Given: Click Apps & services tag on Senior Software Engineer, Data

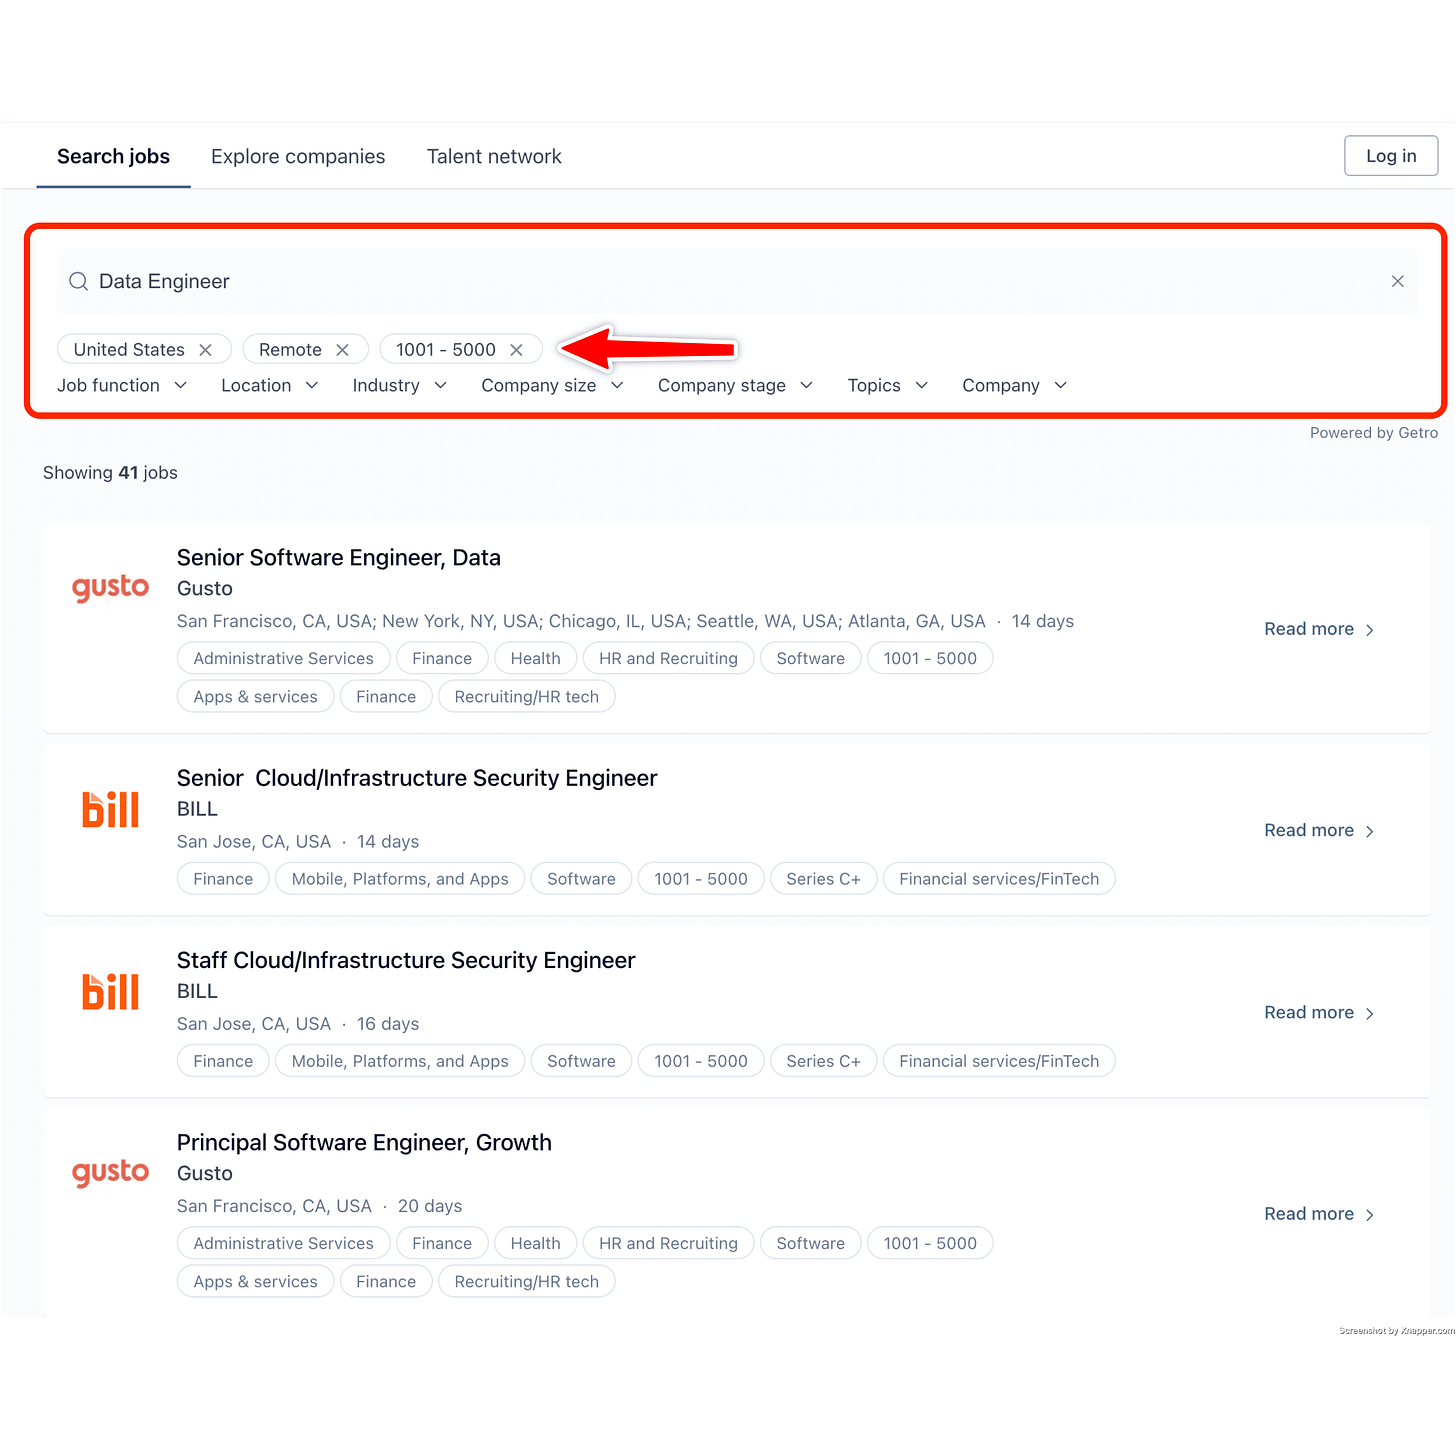Looking at the screenshot, I should [255, 696].
